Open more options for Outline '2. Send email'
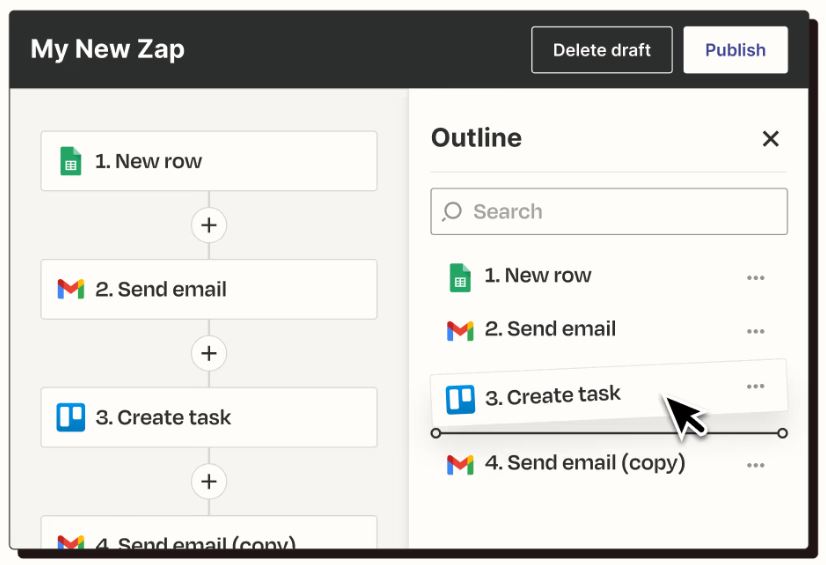Image resolution: width=826 pixels, height=565 pixels. [x=755, y=331]
